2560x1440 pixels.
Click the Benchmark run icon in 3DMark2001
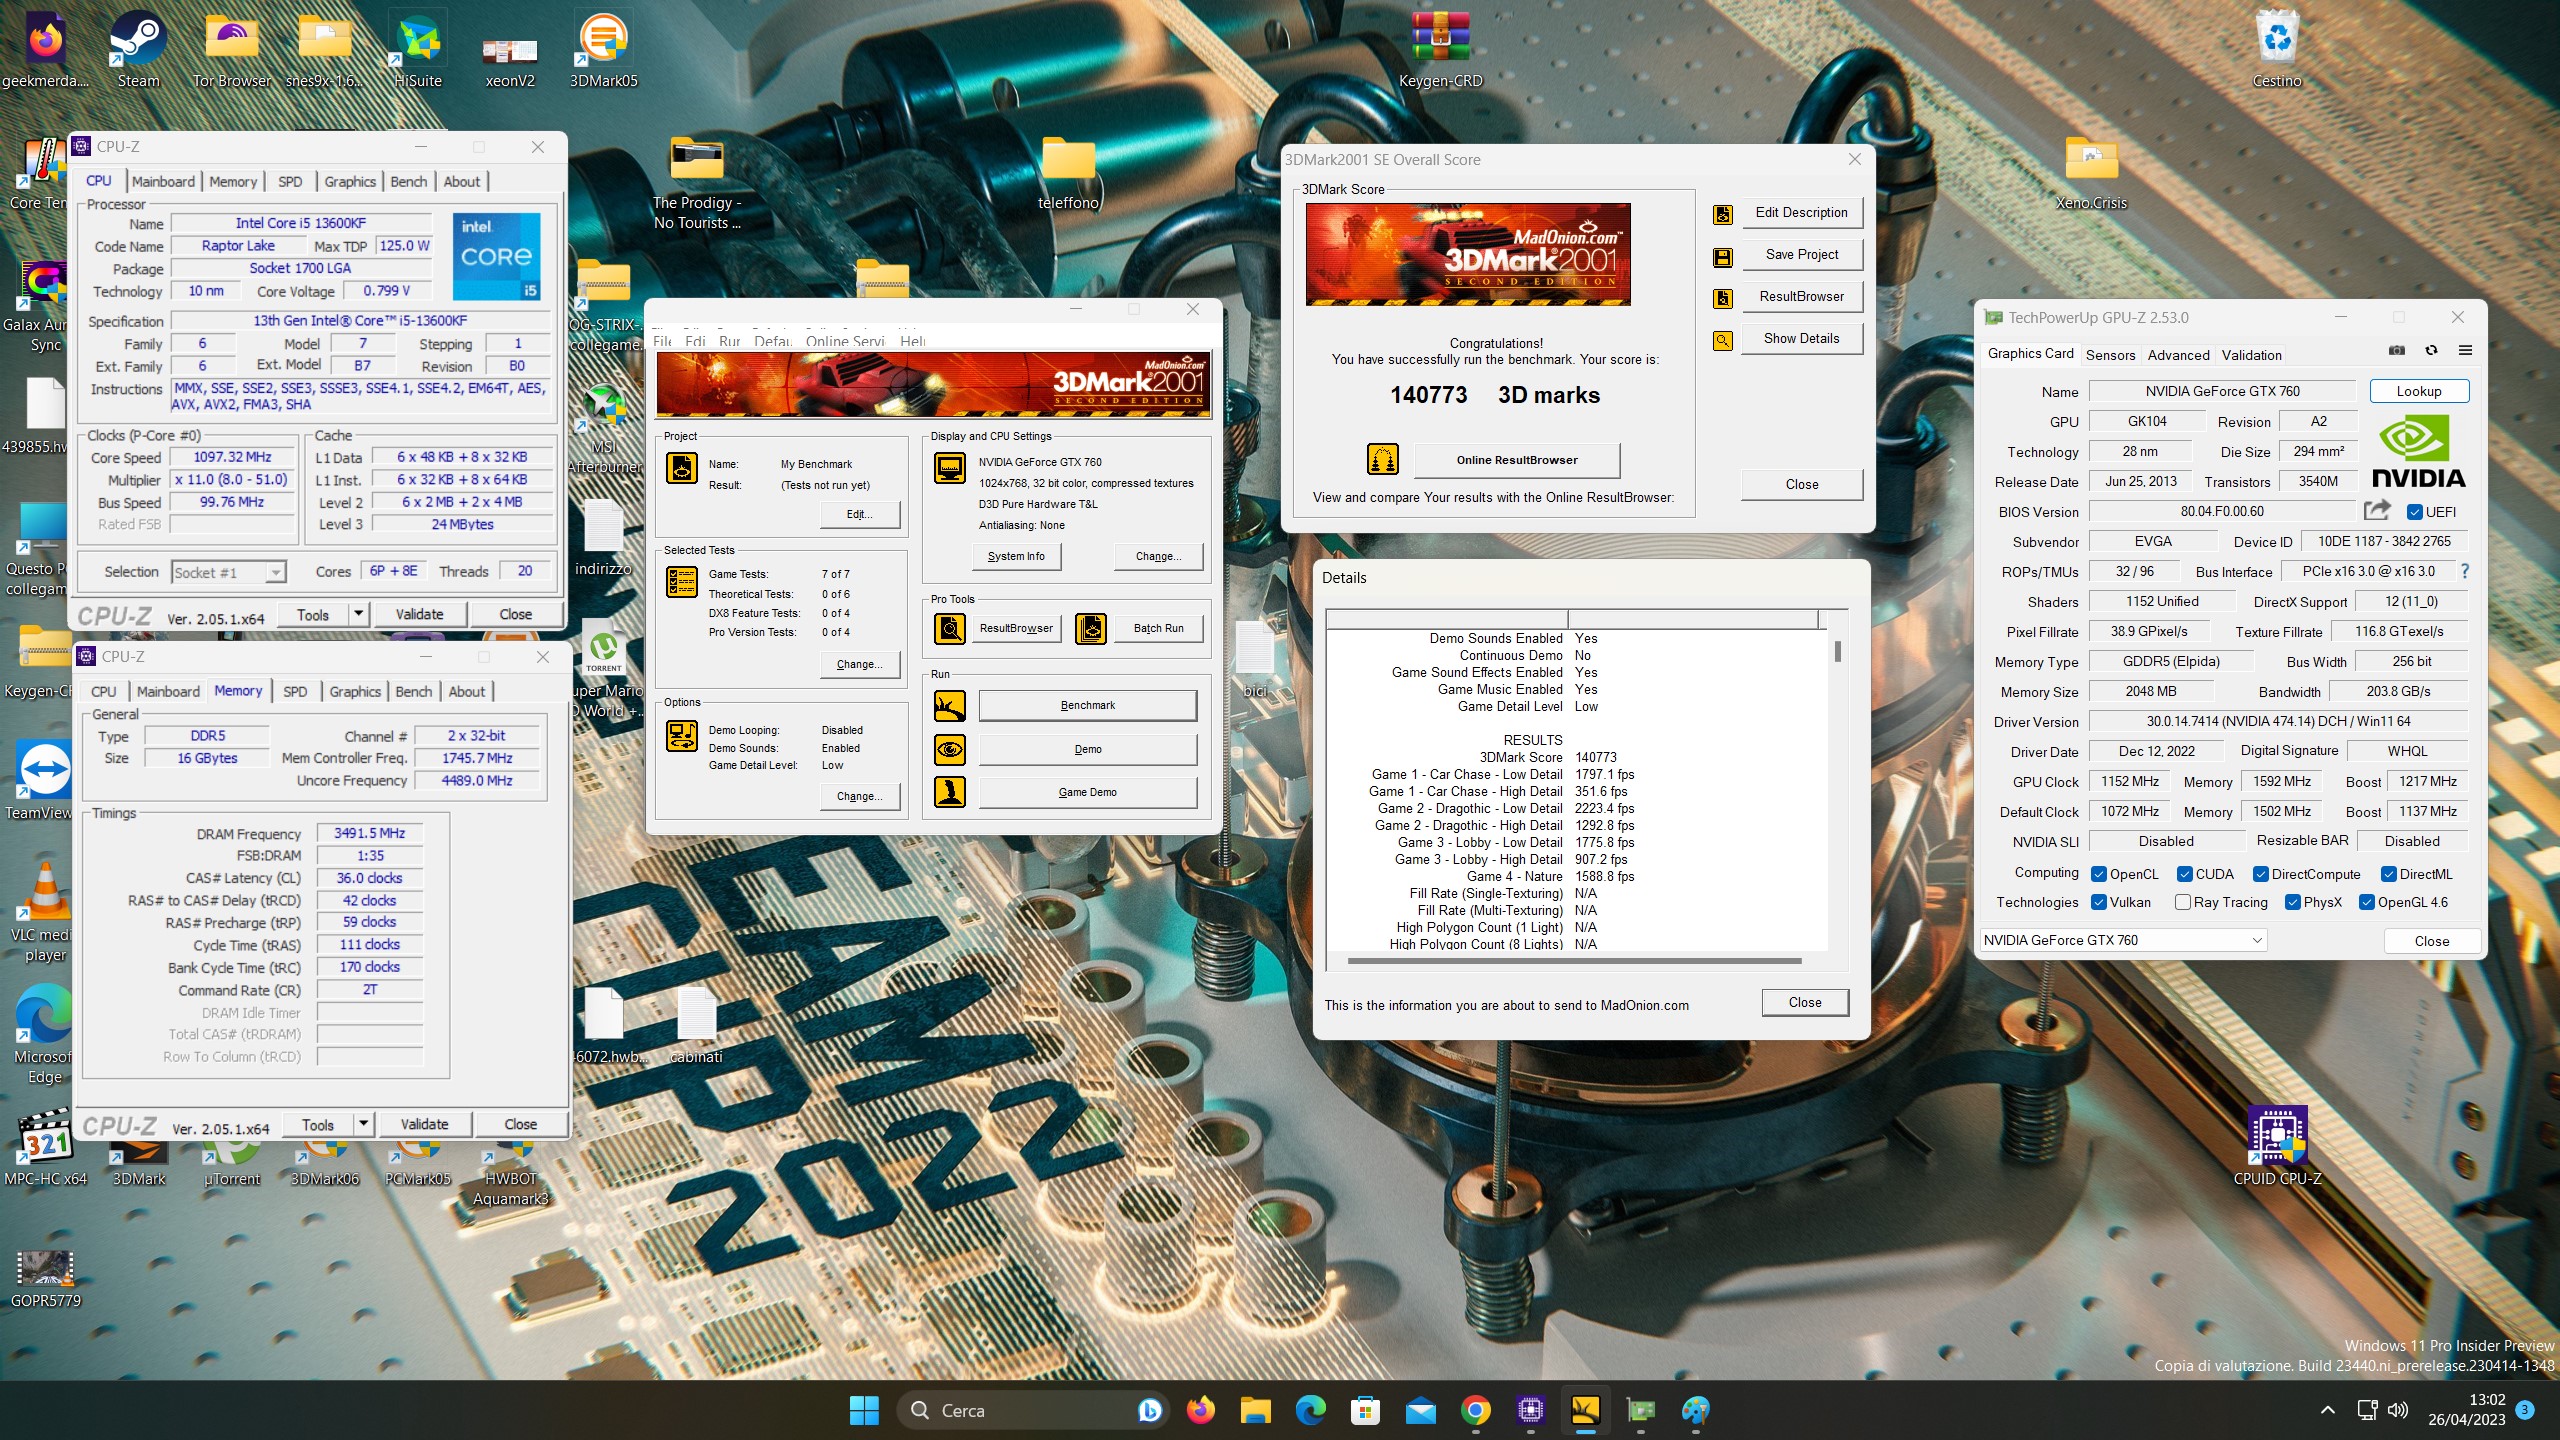949,706
